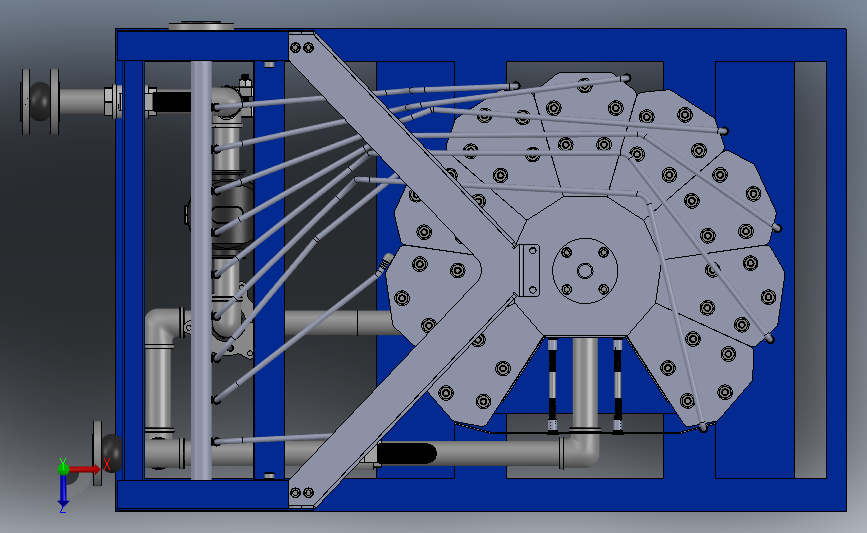
Task: Select the vertical pipe beneath the central hub
Action: coord(585,385)
